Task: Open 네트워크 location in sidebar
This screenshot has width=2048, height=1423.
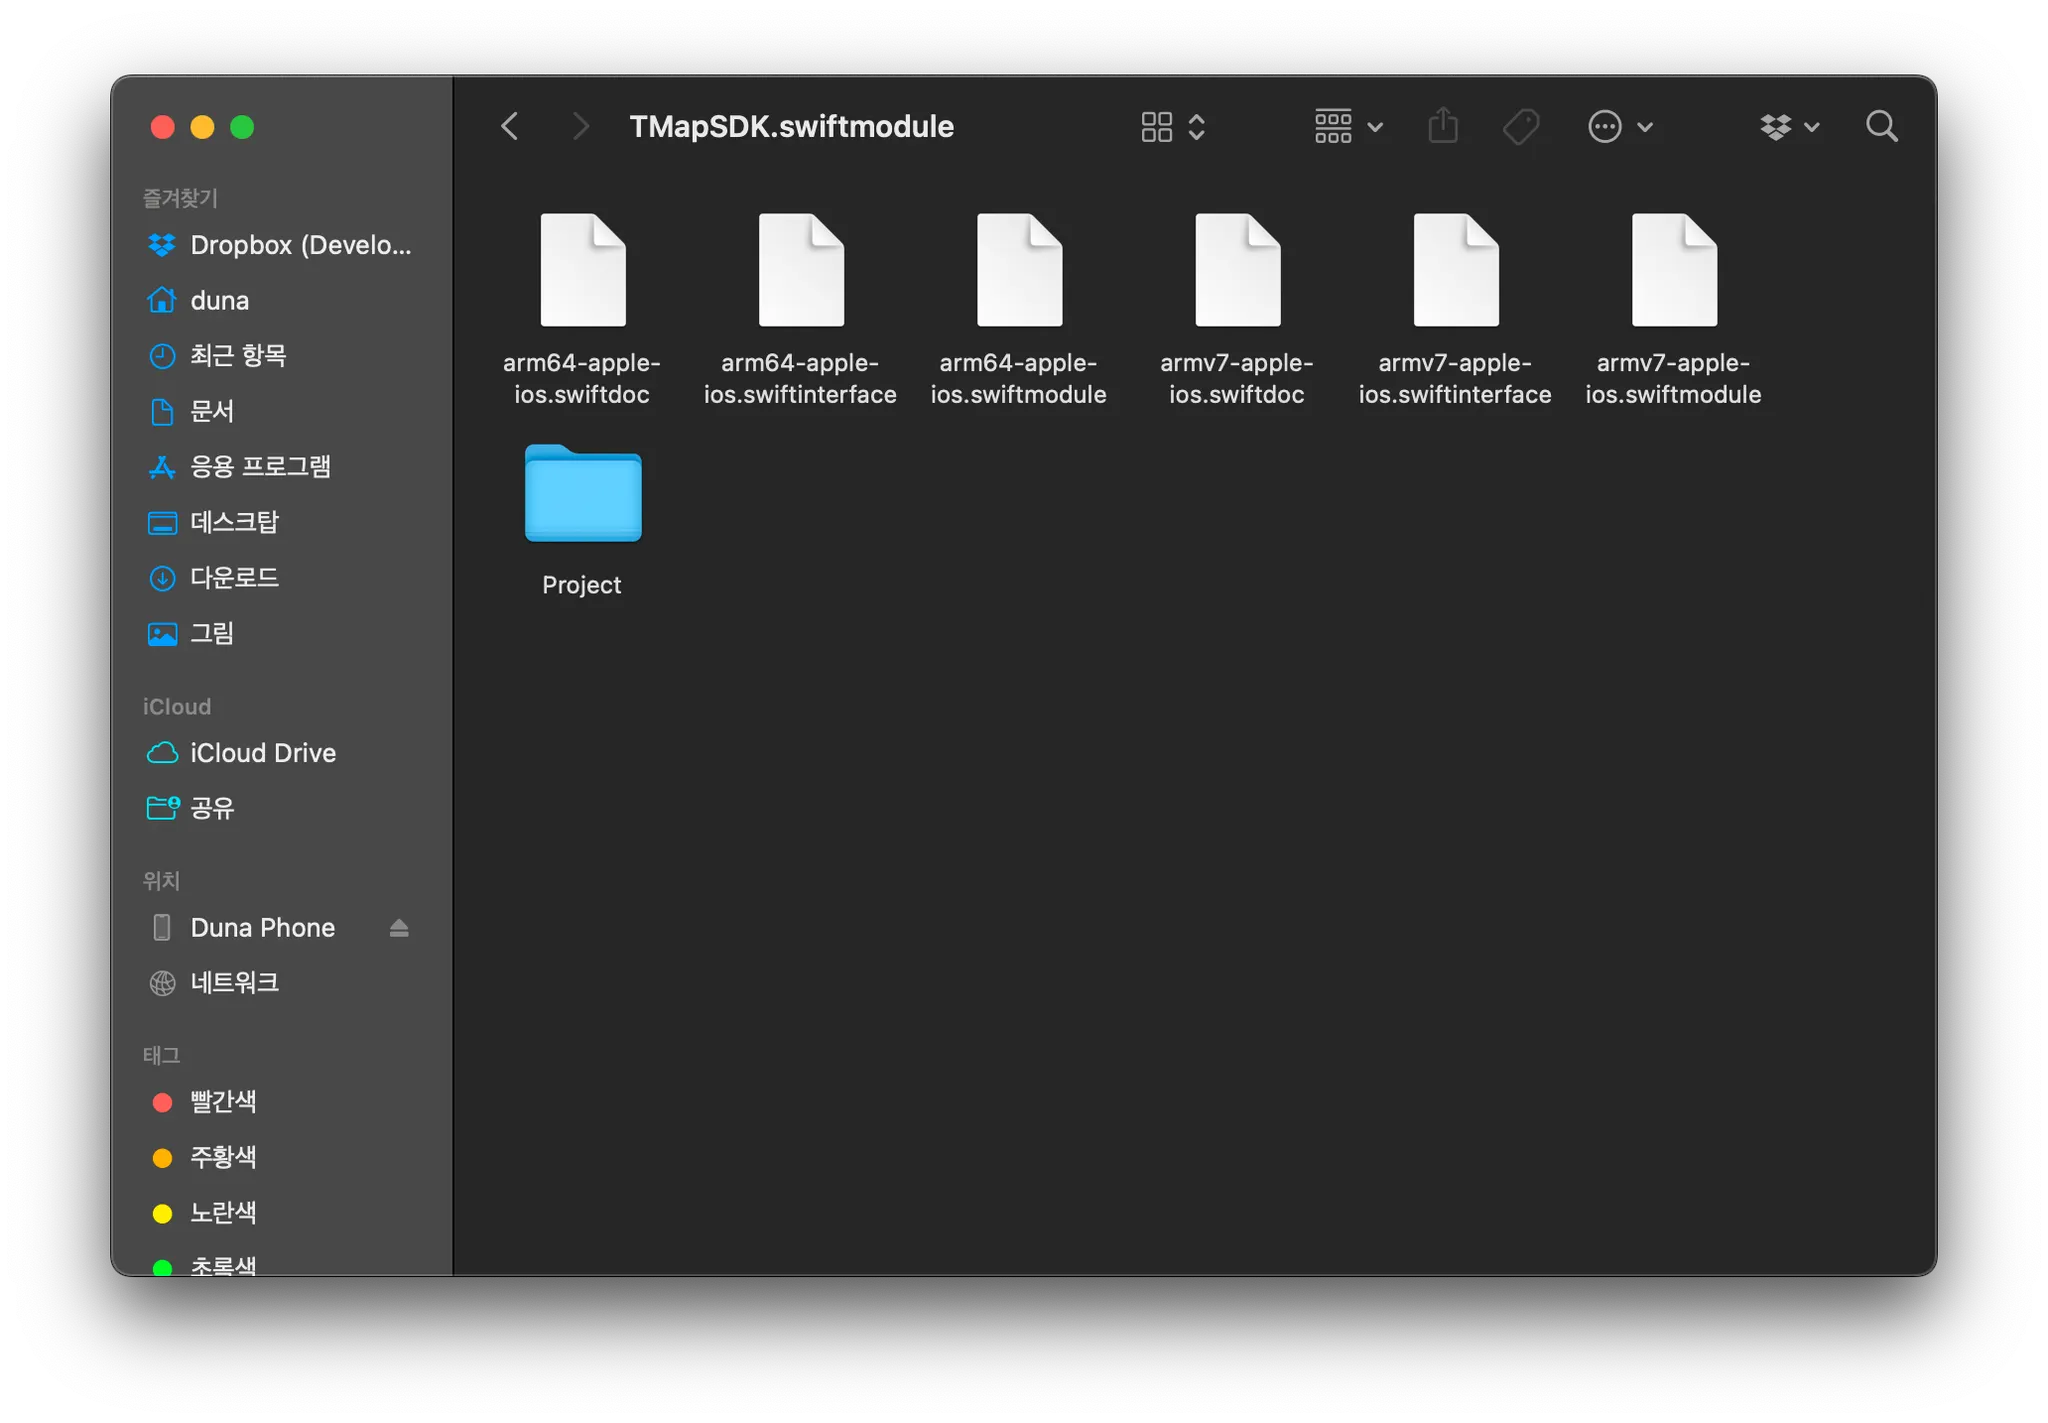Action: [234, 983]
